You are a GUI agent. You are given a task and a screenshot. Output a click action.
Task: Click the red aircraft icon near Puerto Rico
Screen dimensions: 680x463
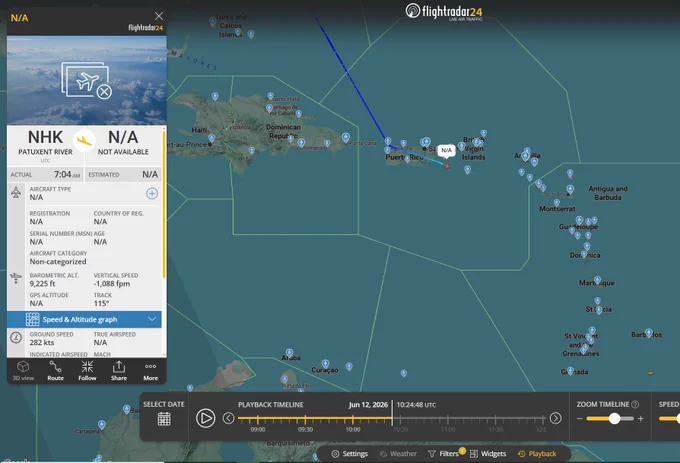(x=447, y=166)
